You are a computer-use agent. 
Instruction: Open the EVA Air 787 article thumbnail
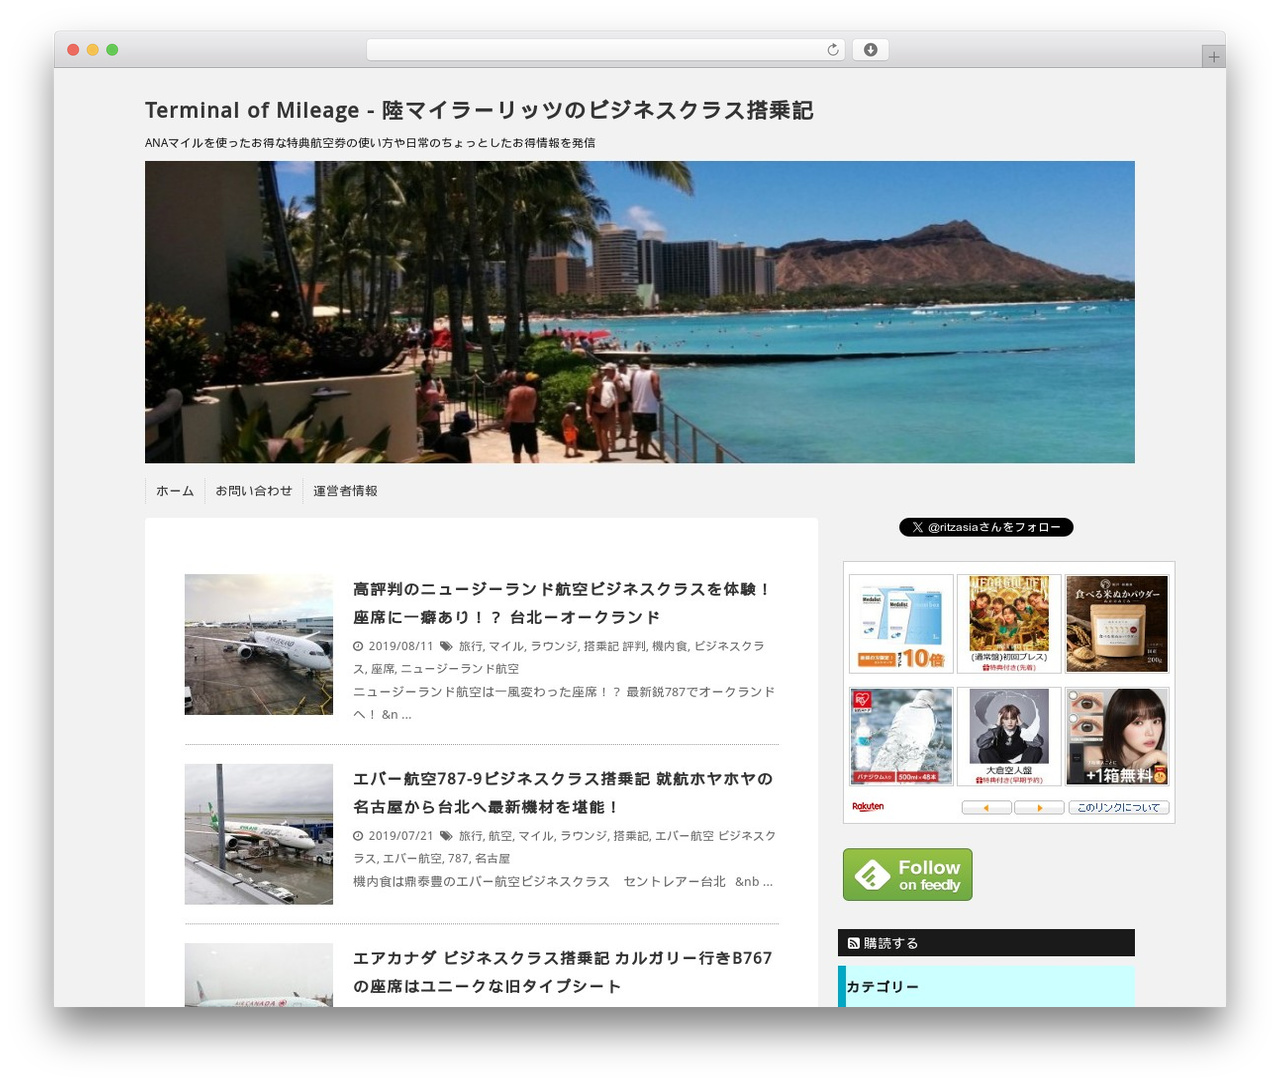[259, 834]
